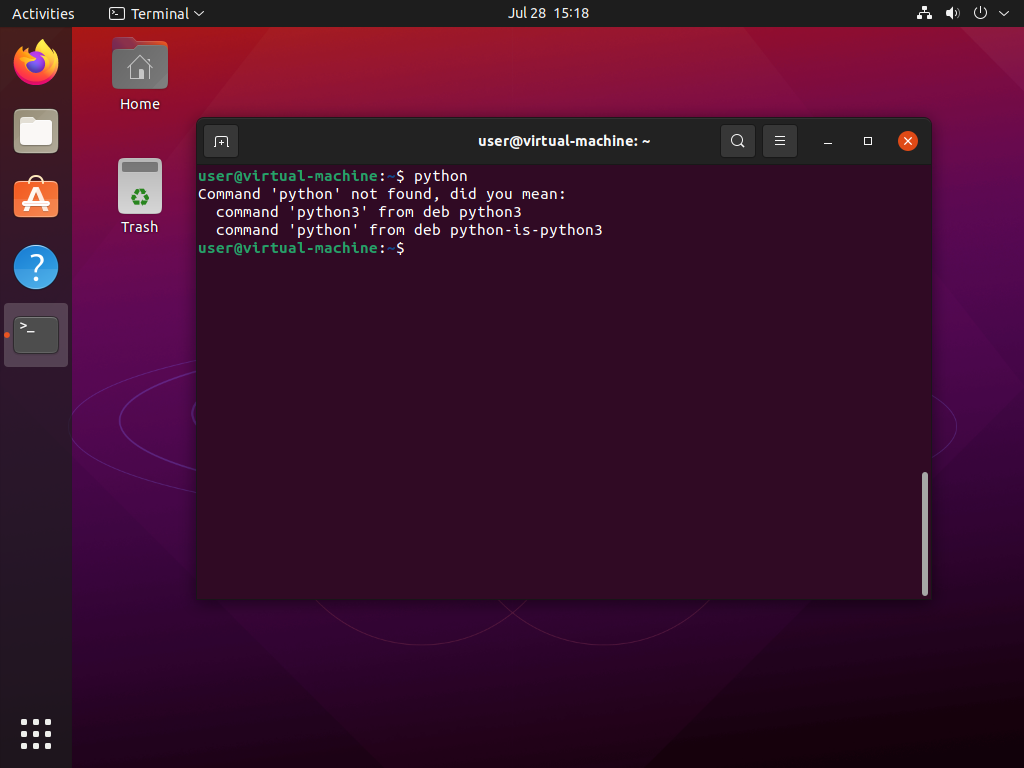Click the volume speaker icon
This screenshot has height=768, width=1024.
[952, 13]
